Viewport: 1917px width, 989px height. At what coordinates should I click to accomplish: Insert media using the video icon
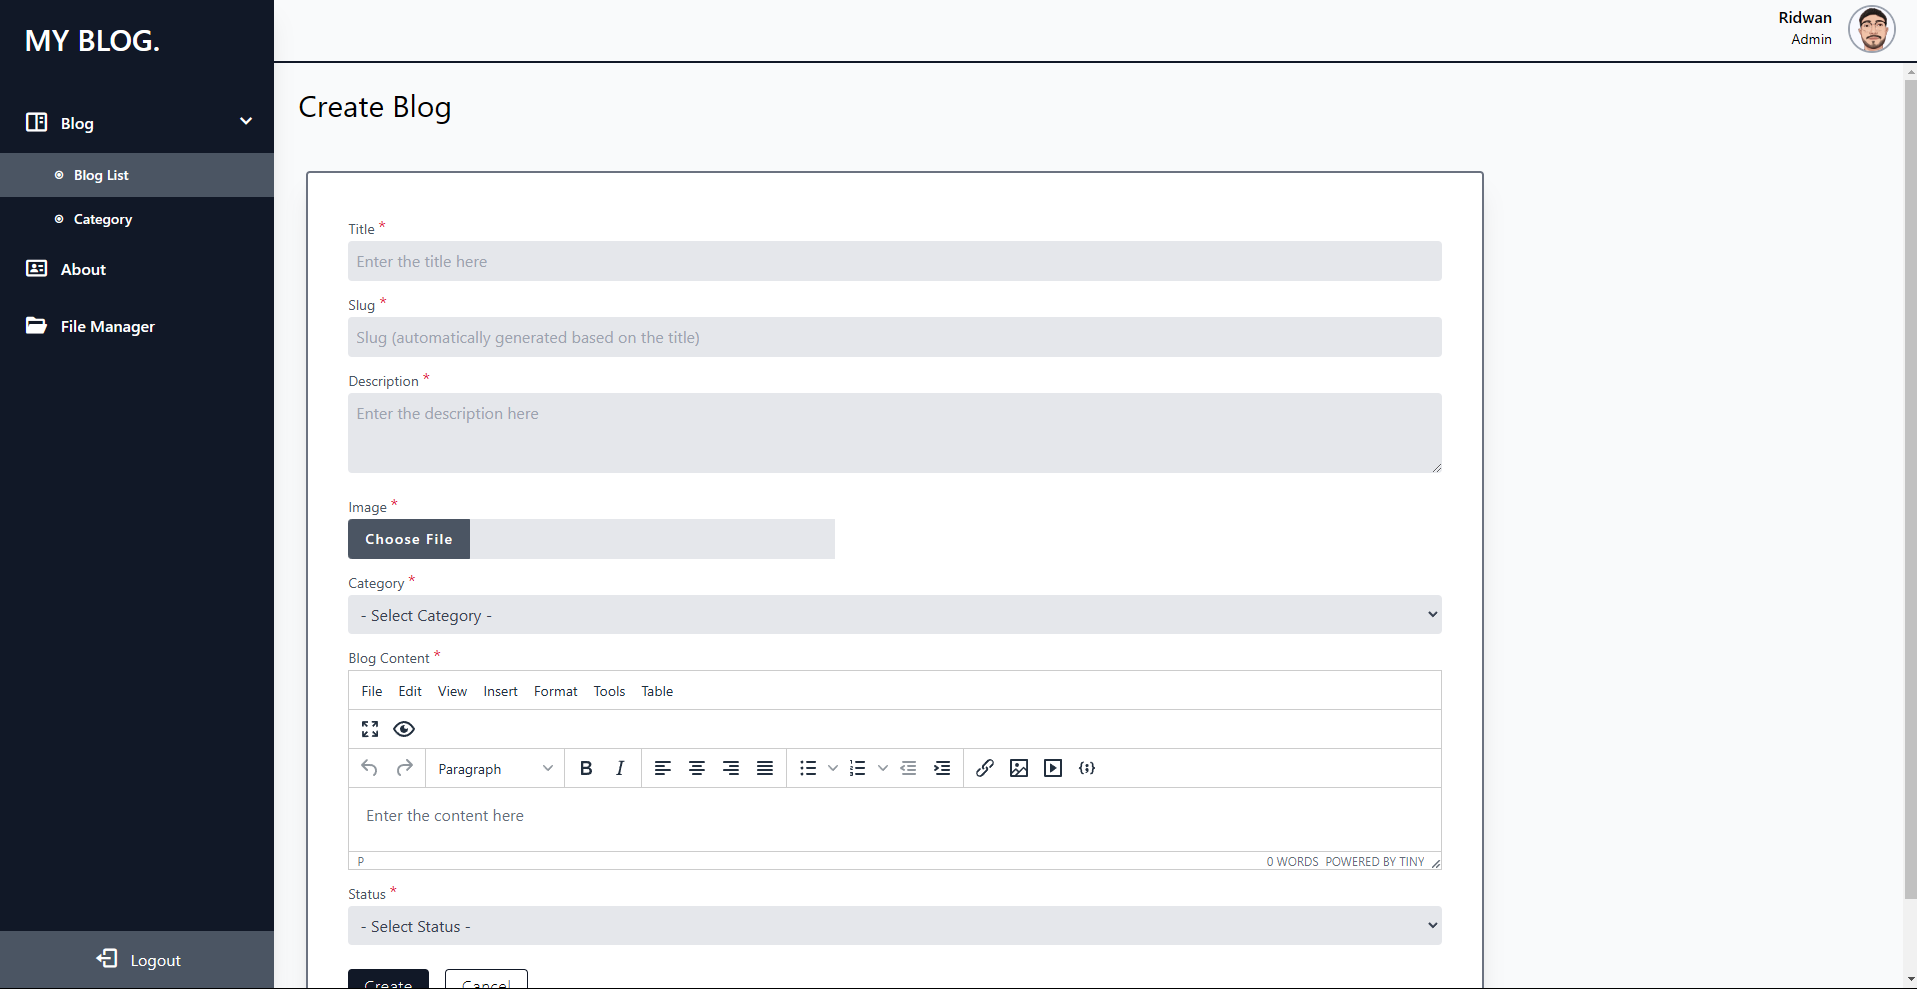1053,768
